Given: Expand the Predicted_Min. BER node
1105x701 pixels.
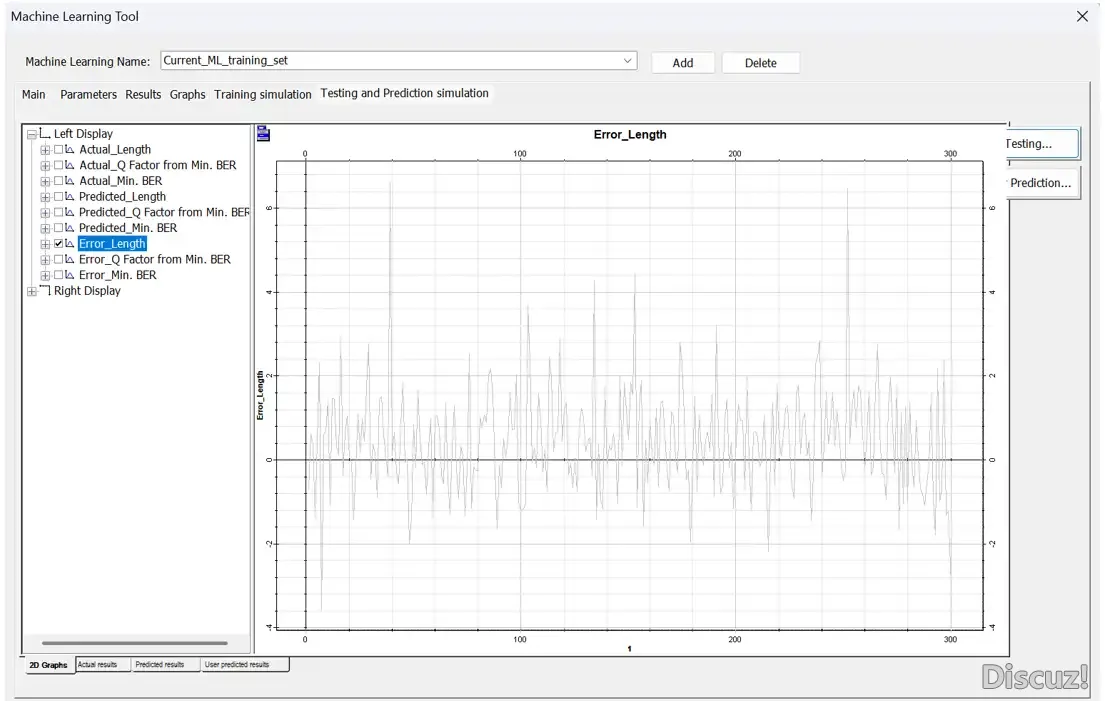Looking at the screenshot, I should click(x=45, y=228).
